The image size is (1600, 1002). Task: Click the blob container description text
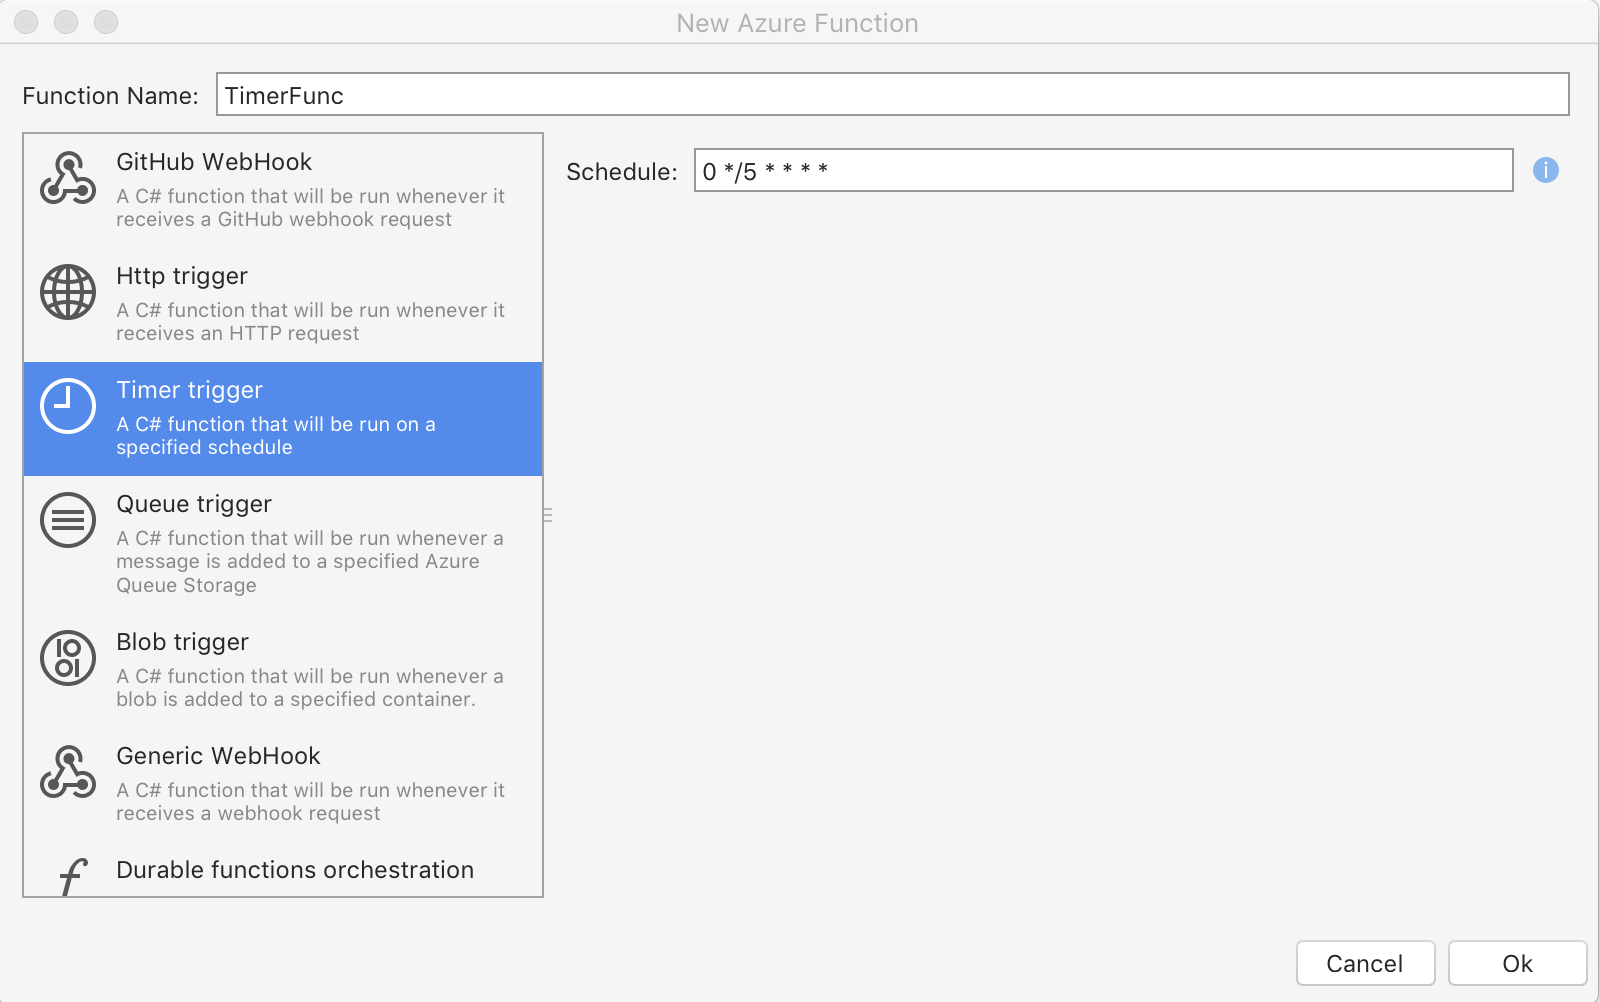(310, 688)
